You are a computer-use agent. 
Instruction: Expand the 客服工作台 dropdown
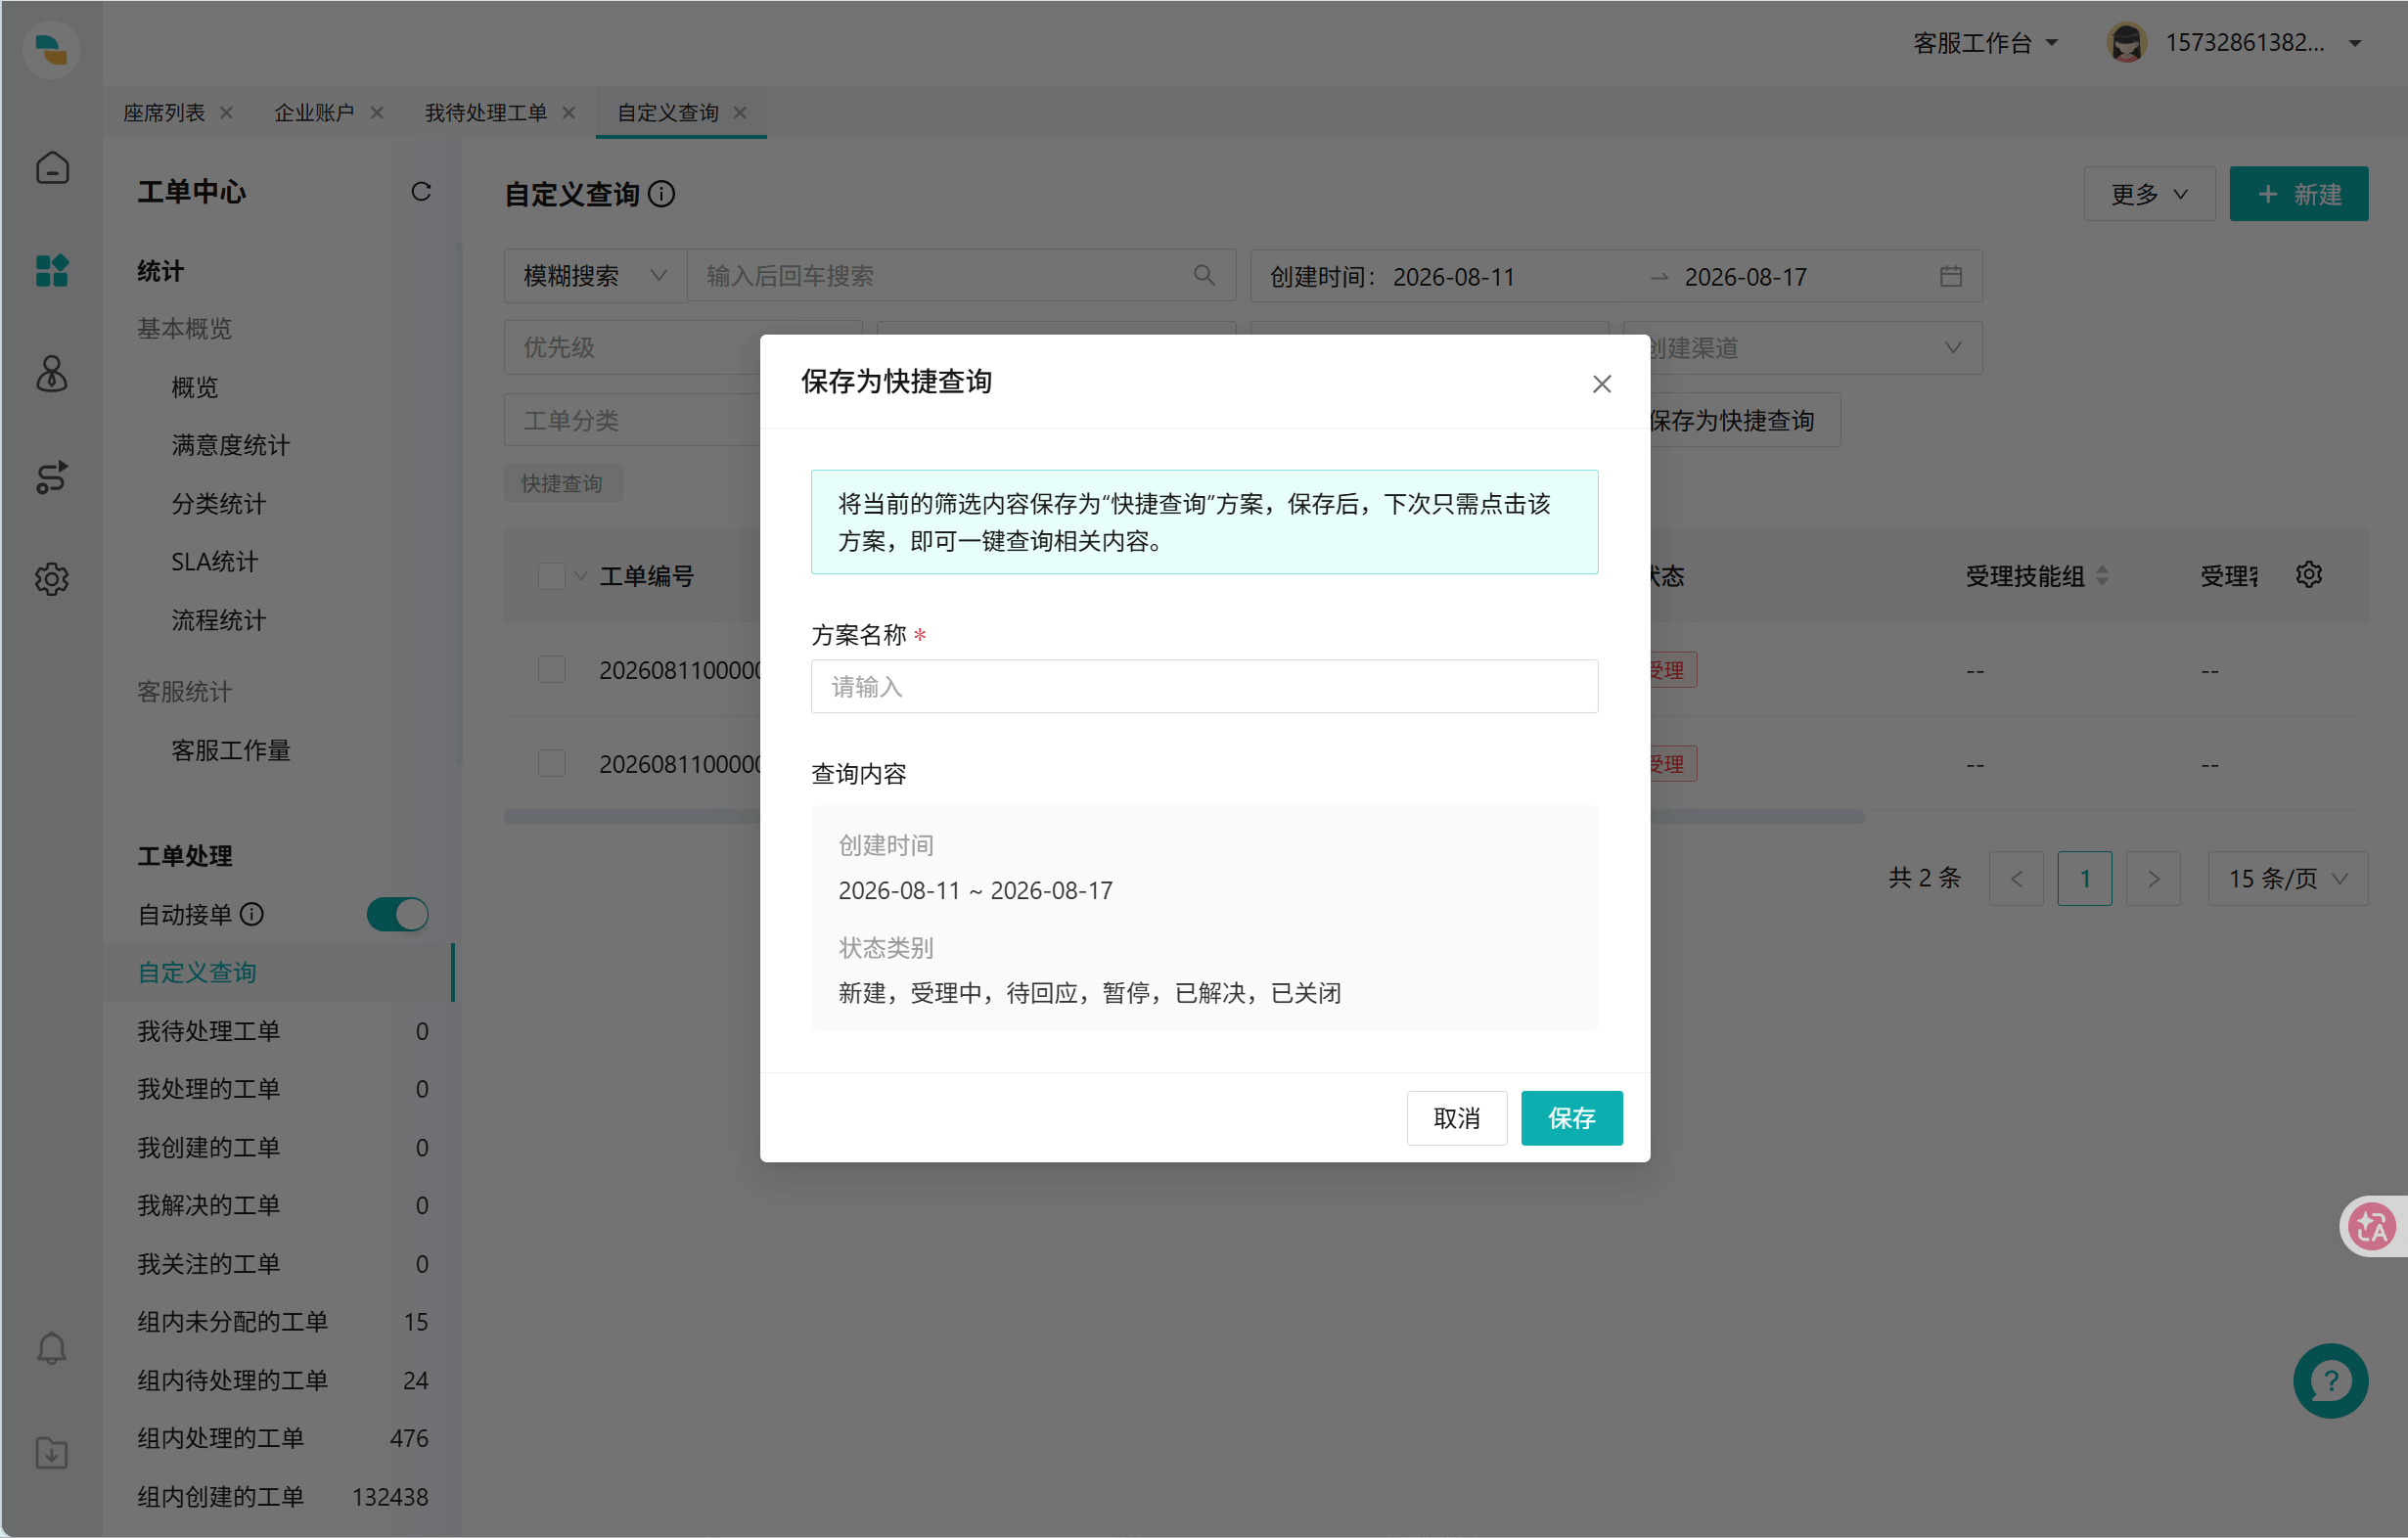pos(1985,43)
